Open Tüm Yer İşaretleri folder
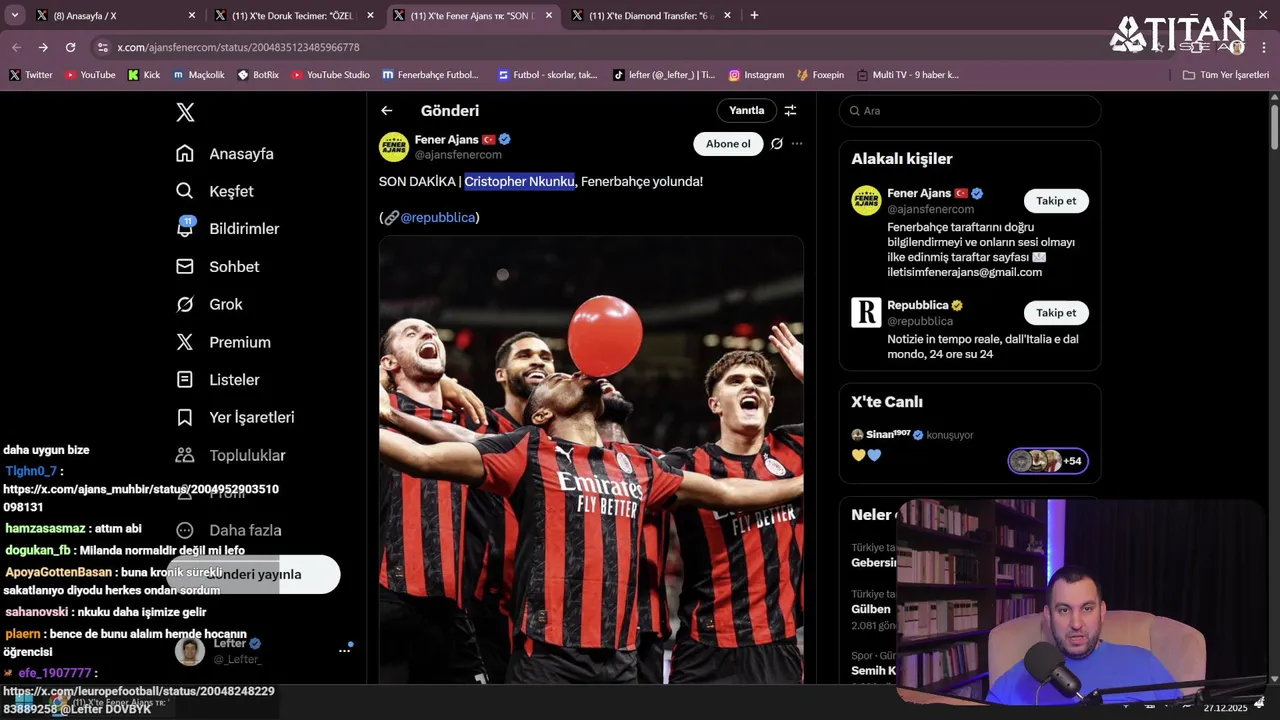 tap(1225, 75)
